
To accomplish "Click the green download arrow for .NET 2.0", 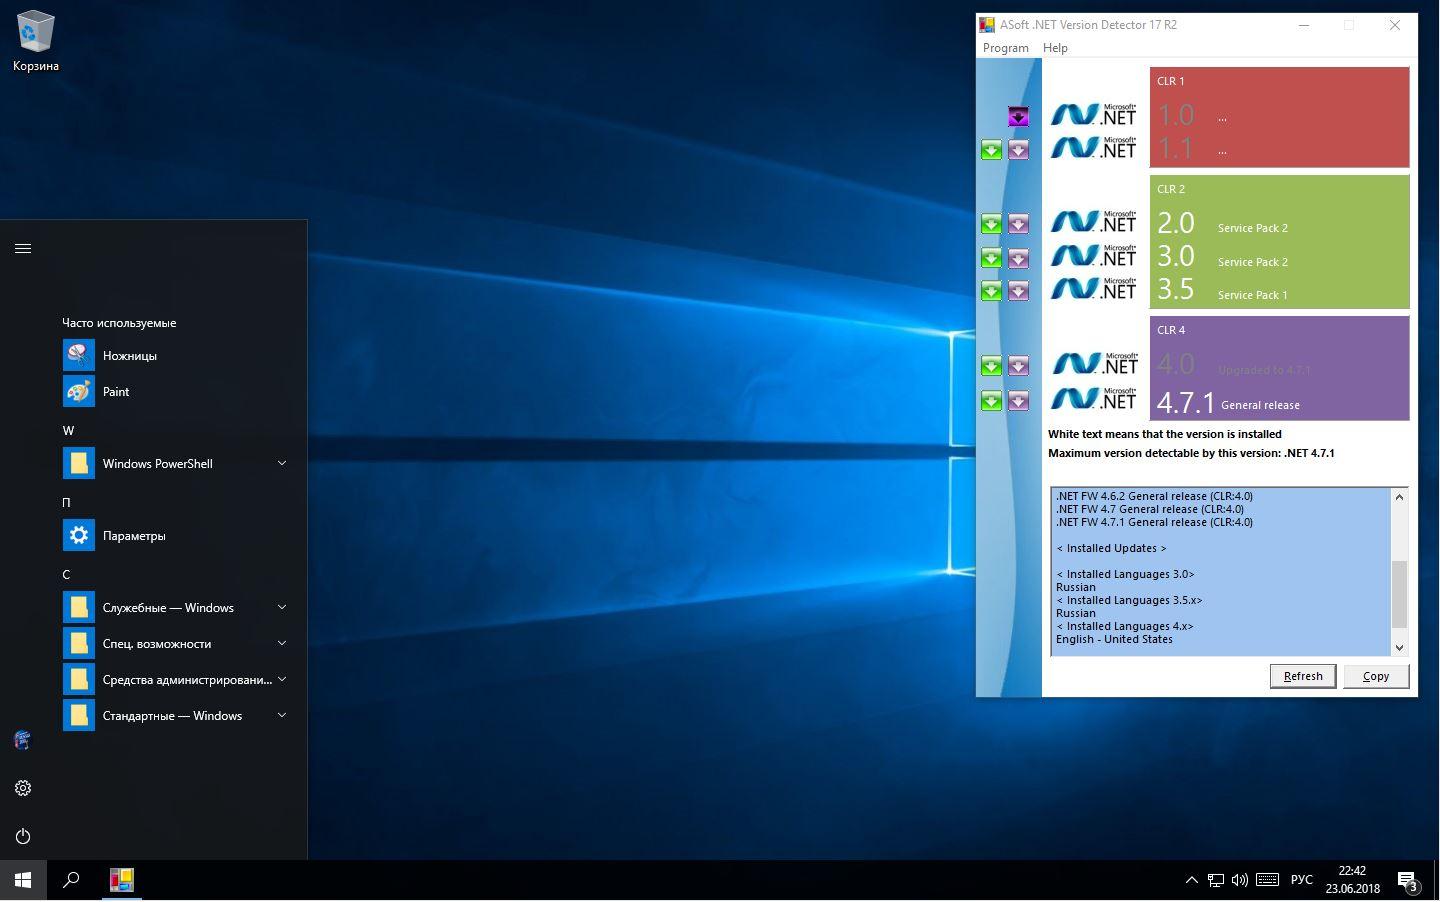I will (991, 224).
